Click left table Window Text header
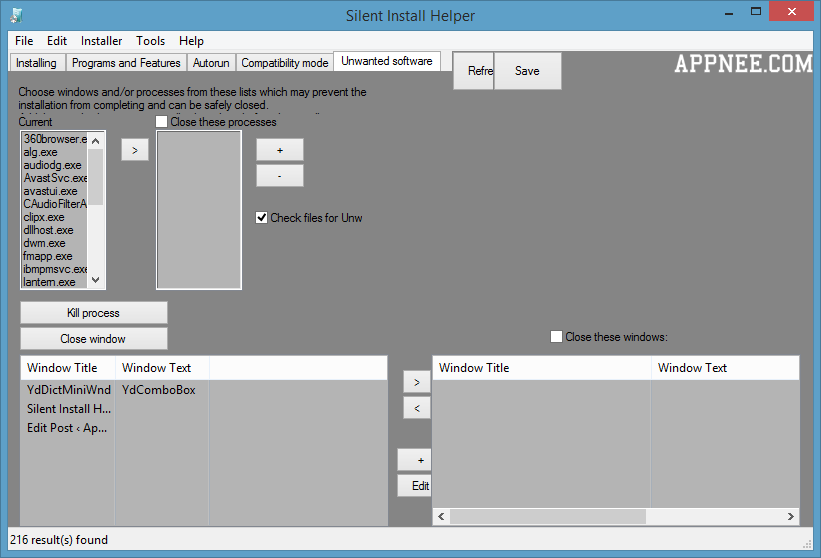This screenshot has width=821, height=558. pyautogui.click(x=162, y=368)
